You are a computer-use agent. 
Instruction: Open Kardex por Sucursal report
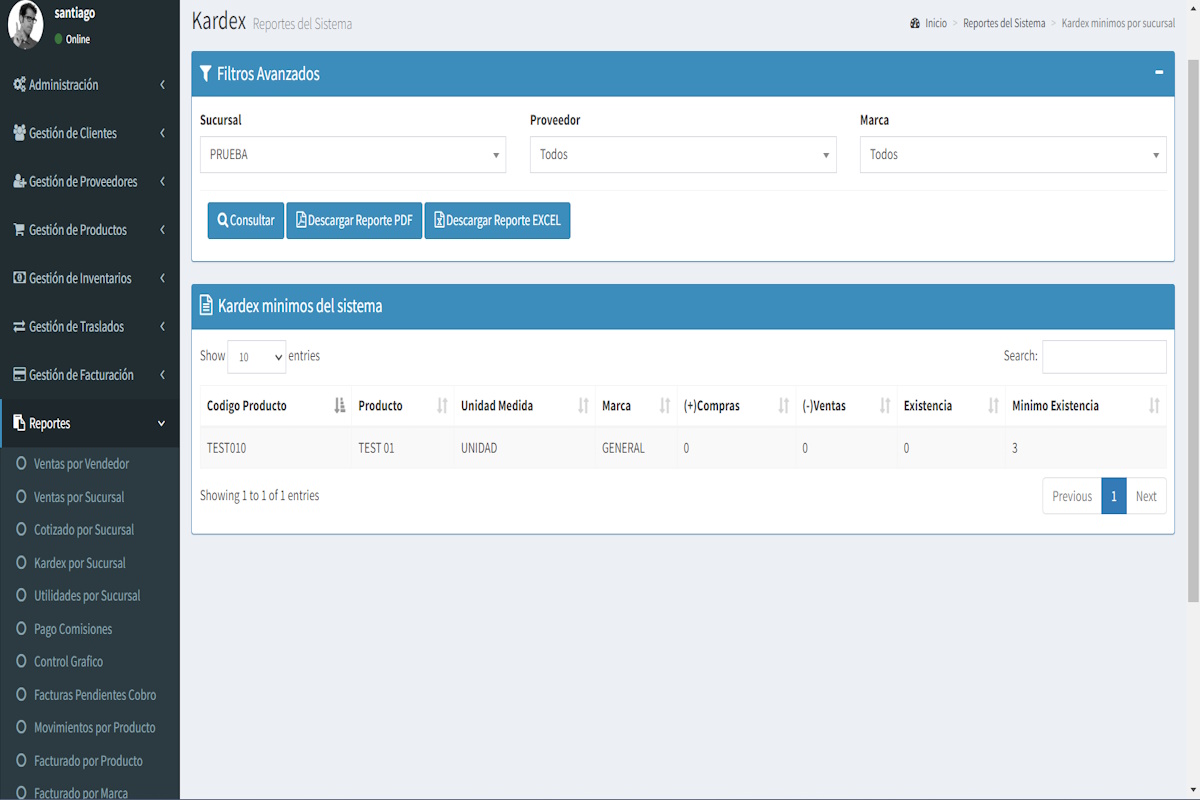point(79,563)
